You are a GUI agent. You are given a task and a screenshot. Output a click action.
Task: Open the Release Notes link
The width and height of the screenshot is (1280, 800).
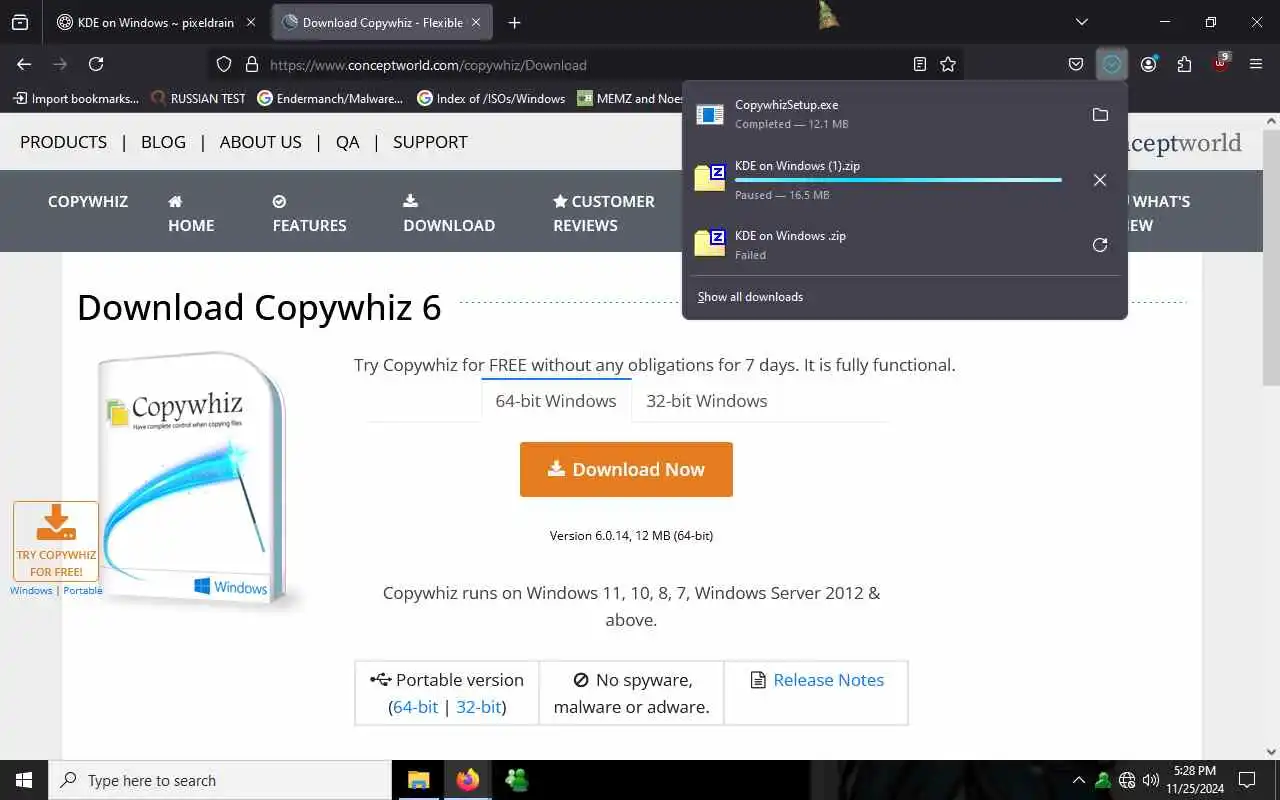[828, 679]
